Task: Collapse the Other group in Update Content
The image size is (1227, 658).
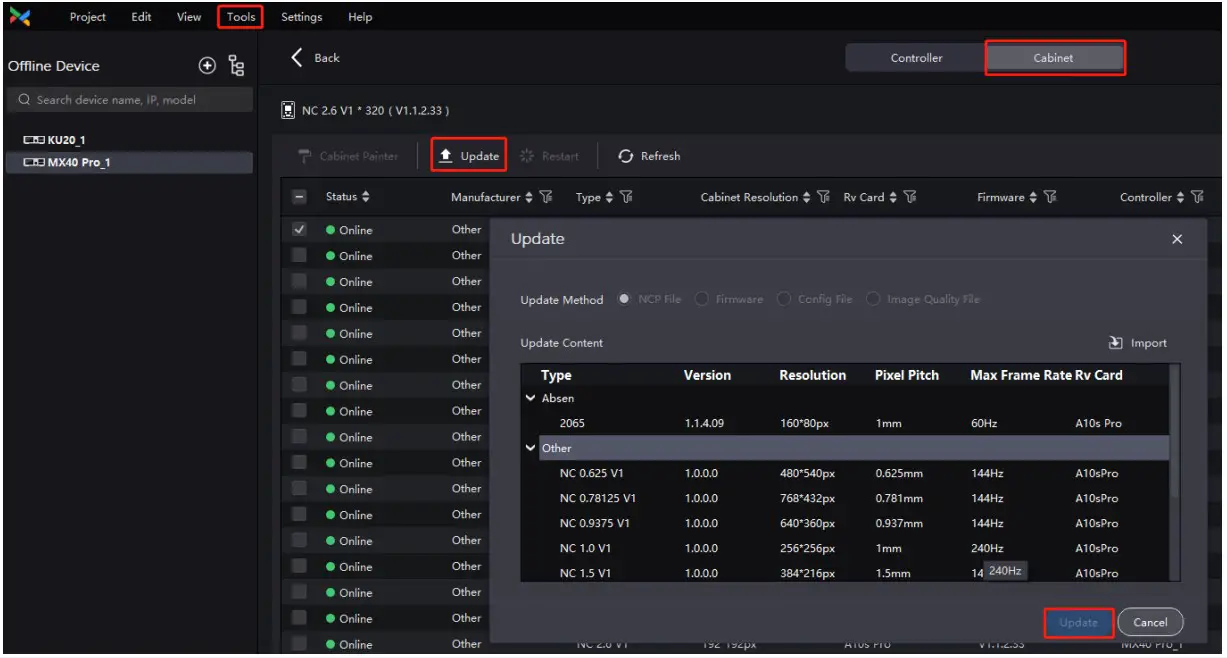Action: click(533, 448)
